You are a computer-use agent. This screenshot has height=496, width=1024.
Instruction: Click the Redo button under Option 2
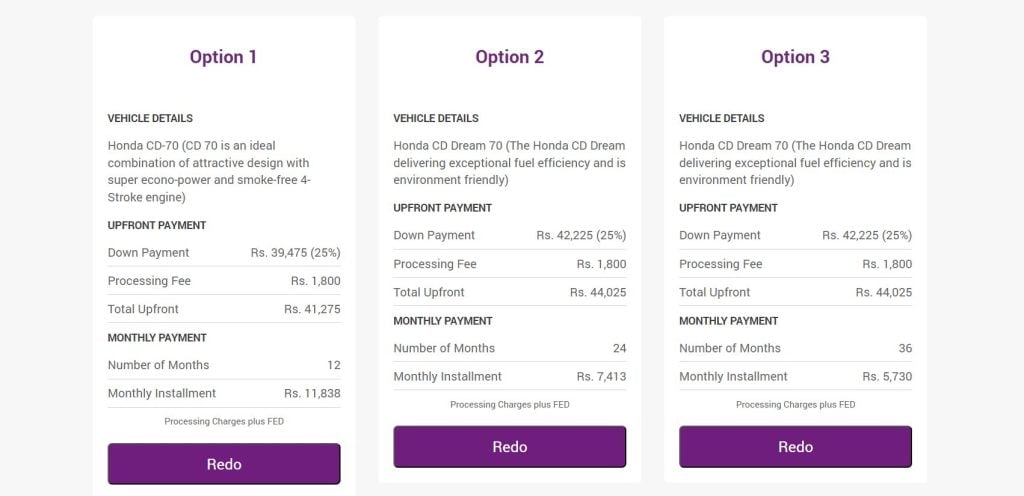point(509,447)
